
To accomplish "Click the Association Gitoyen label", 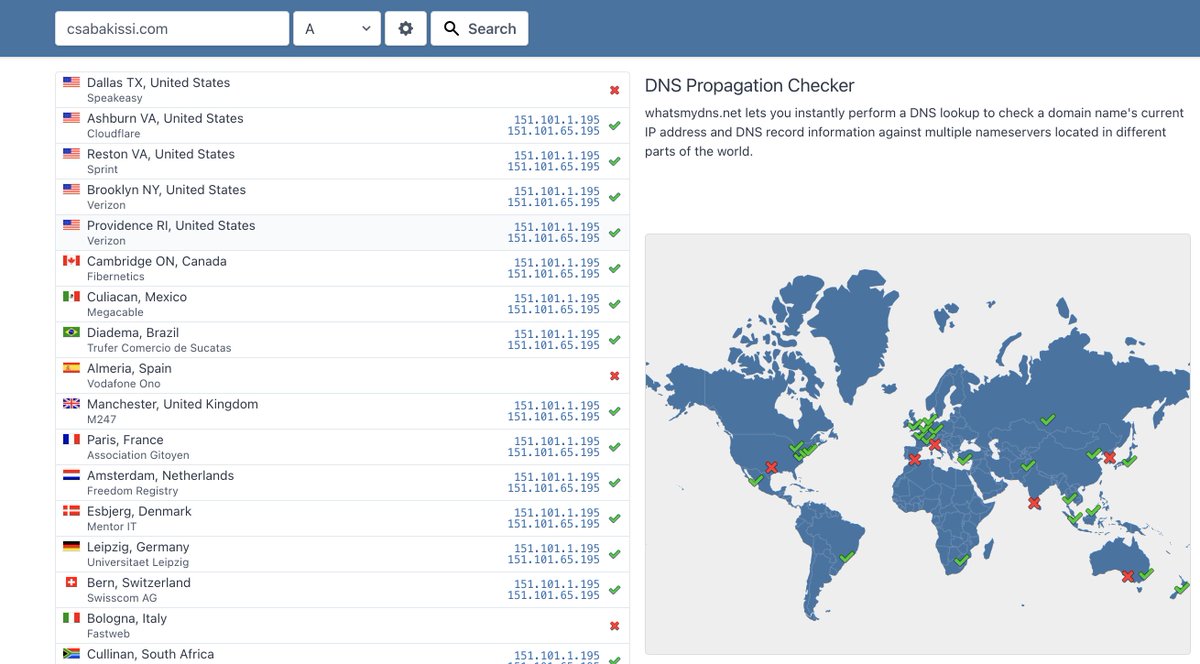I will coord(138,456).
